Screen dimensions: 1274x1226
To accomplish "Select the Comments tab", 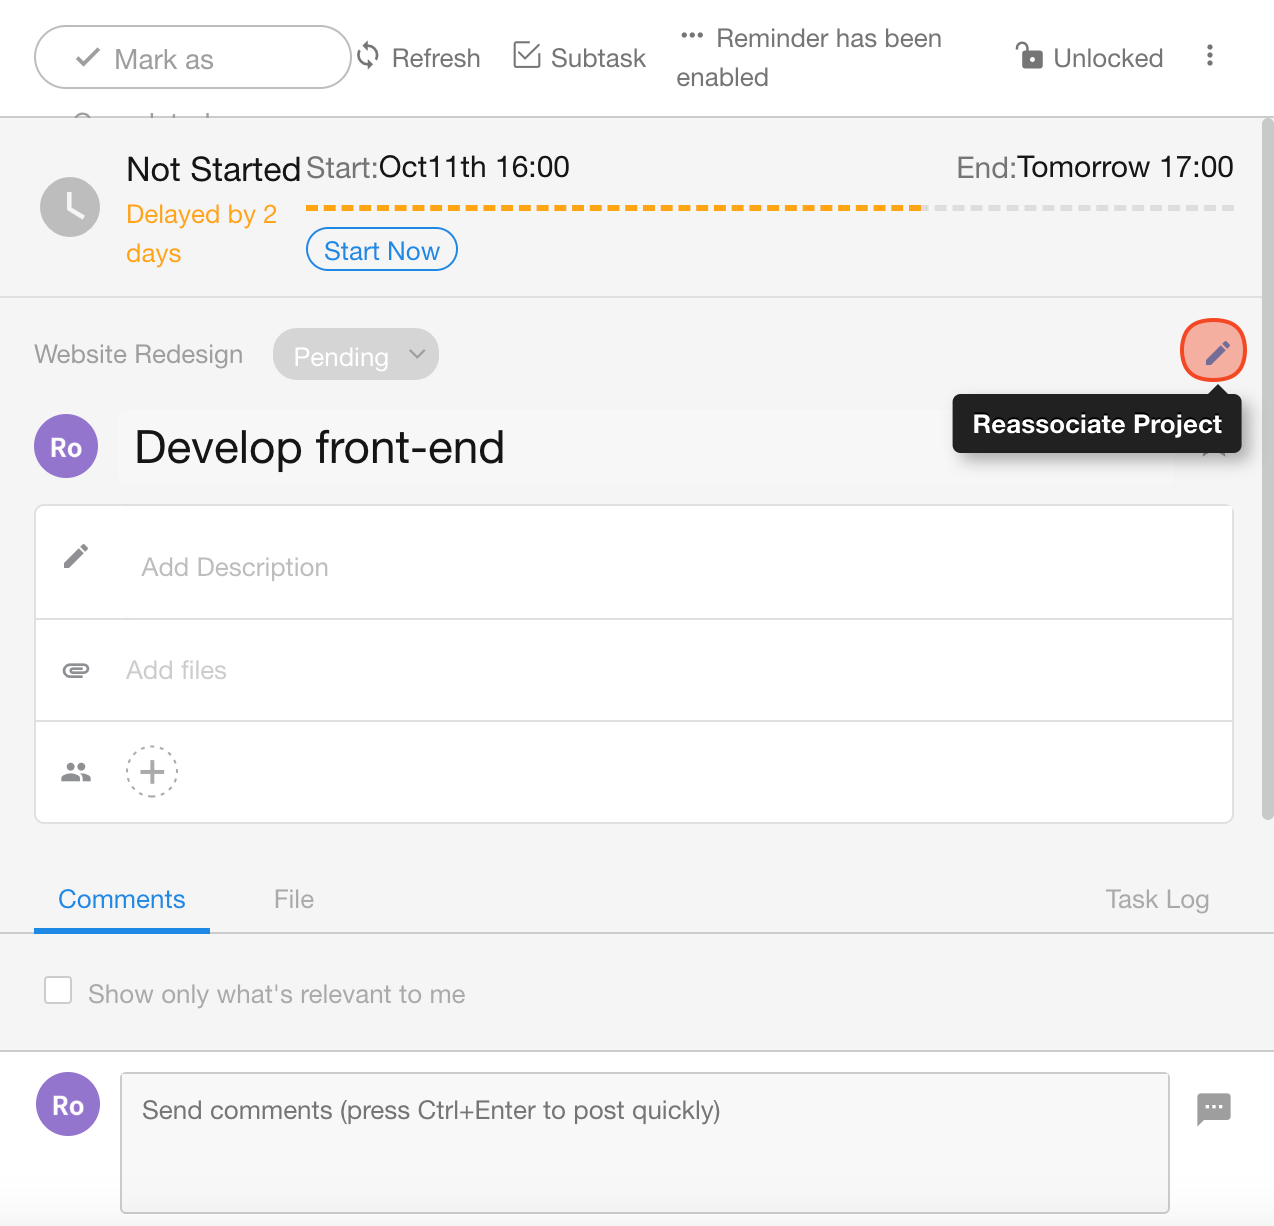I will (x=122, y=899).
